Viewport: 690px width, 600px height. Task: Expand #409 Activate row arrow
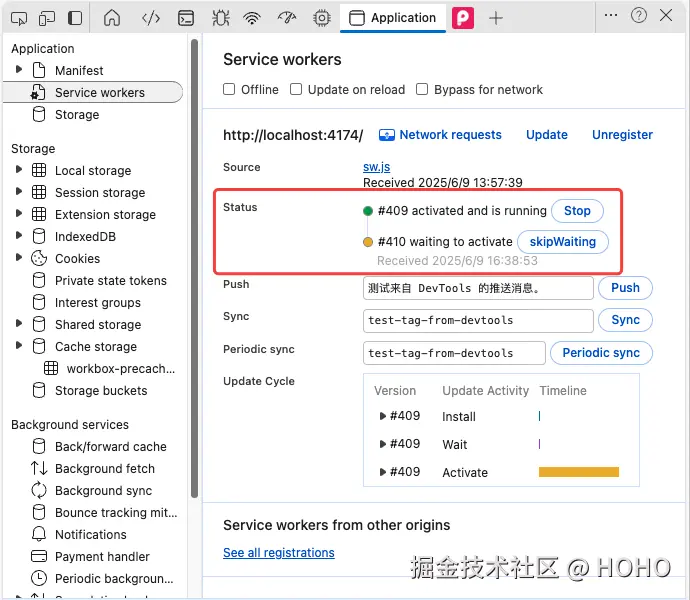pyautogui.click(x=382, y=472)
